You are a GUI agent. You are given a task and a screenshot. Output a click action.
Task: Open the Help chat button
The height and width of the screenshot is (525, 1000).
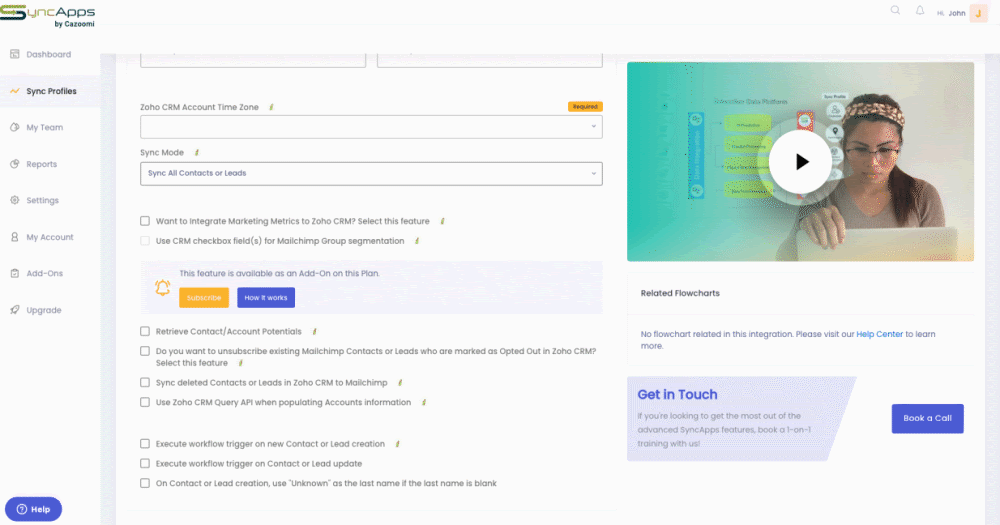33,509
